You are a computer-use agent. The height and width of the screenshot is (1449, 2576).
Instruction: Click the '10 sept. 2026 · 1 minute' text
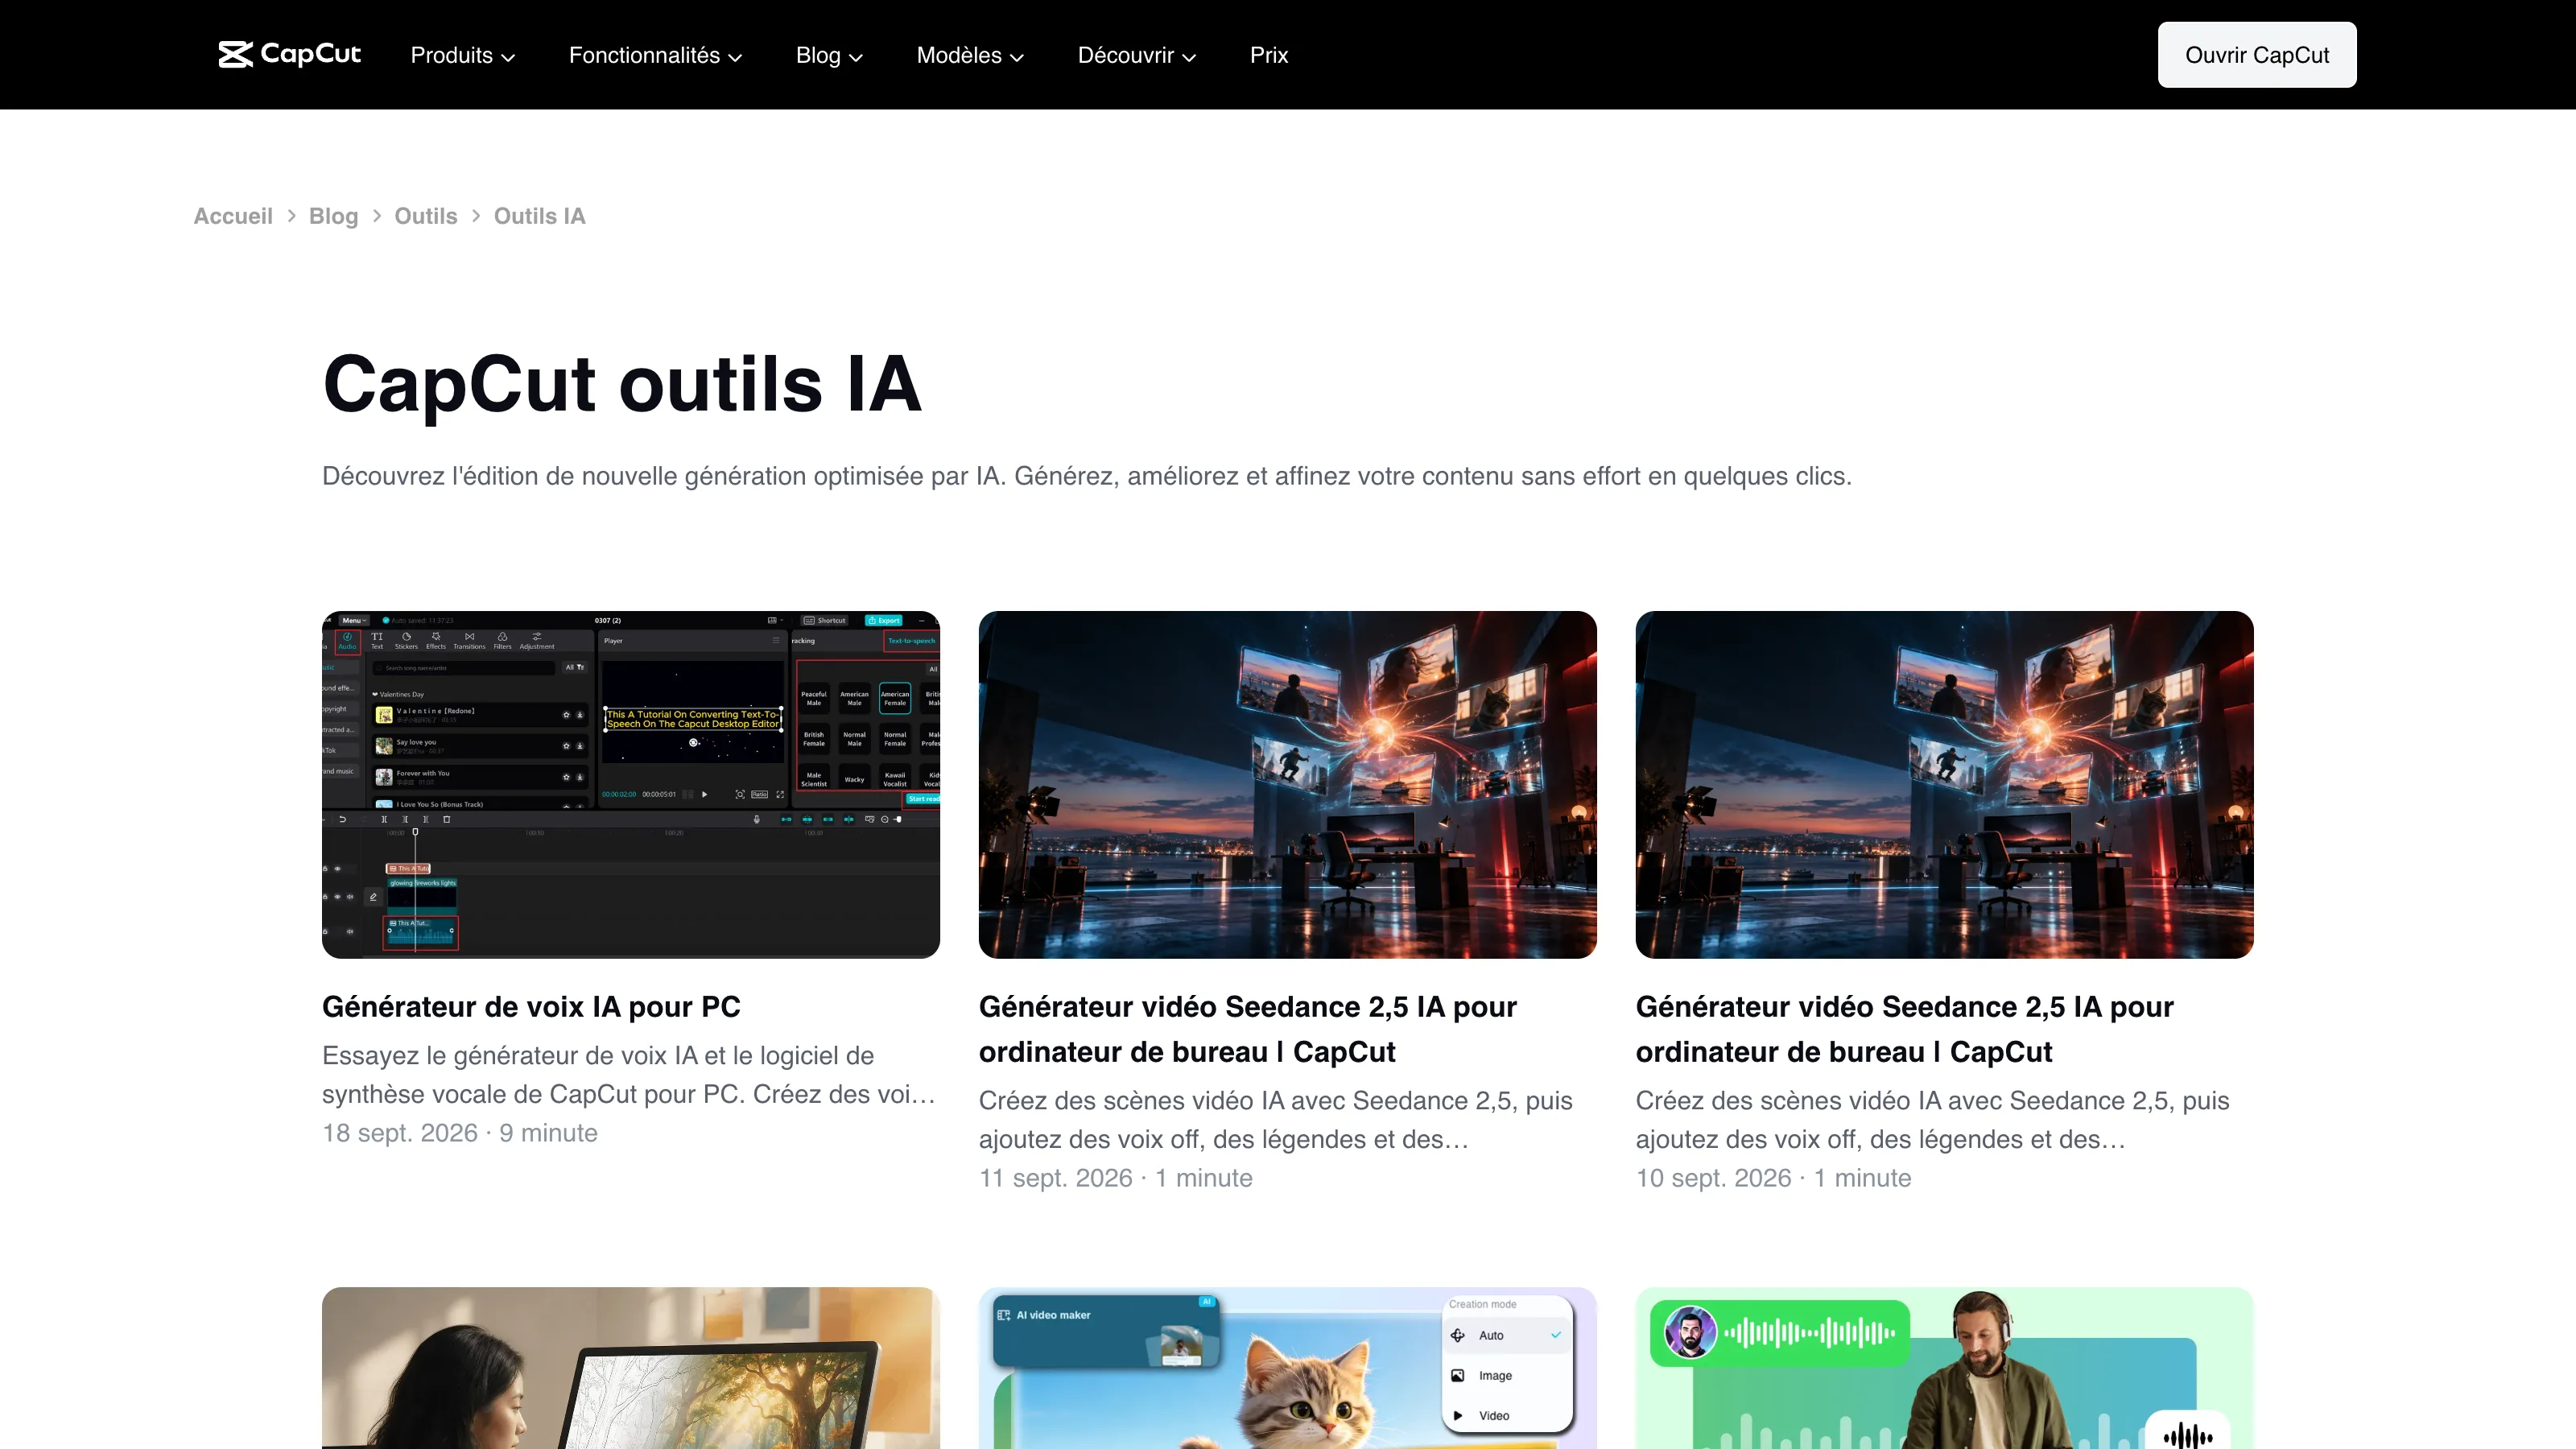pos(1773,1178)
